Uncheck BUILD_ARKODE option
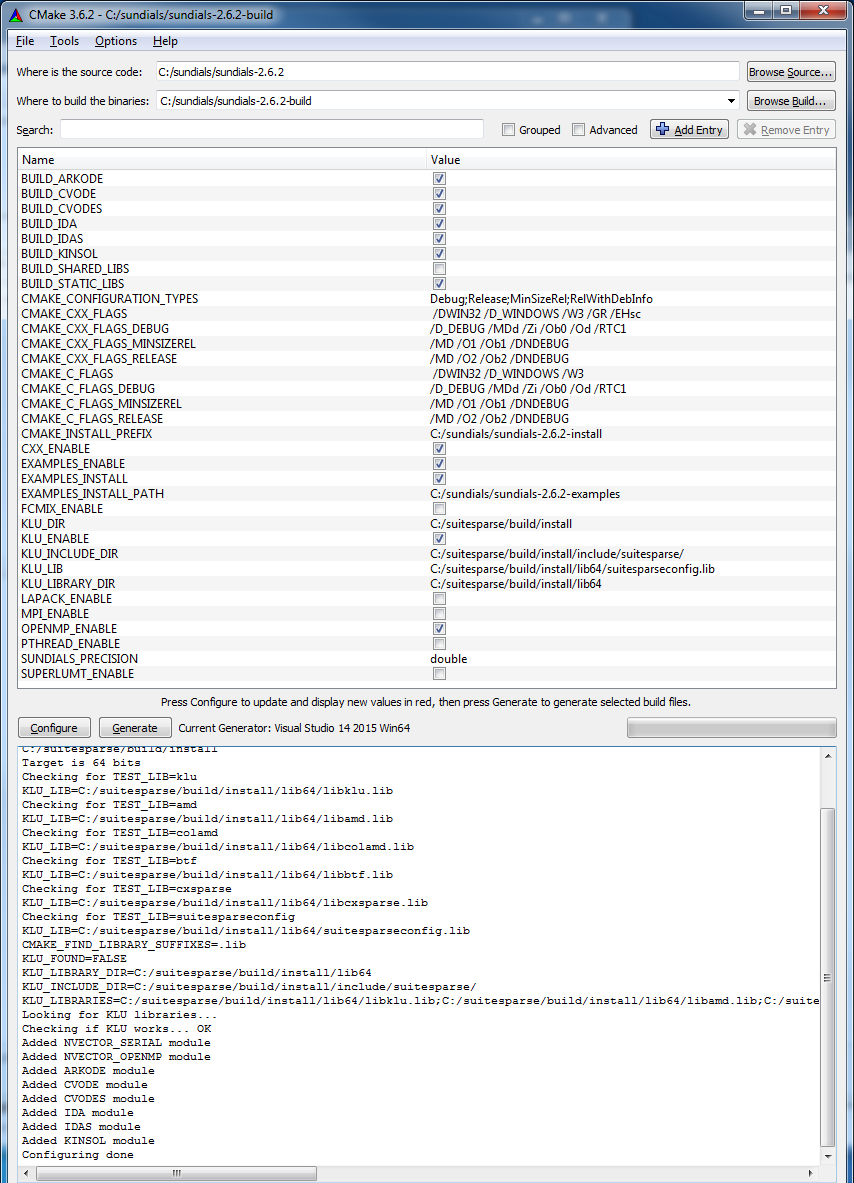 [x=439, y=179]
